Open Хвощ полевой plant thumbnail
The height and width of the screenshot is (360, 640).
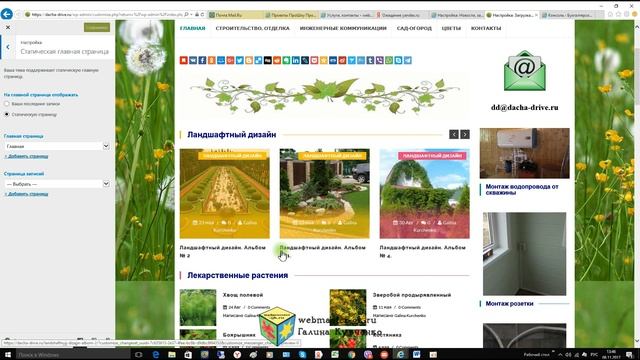[198, 307]
